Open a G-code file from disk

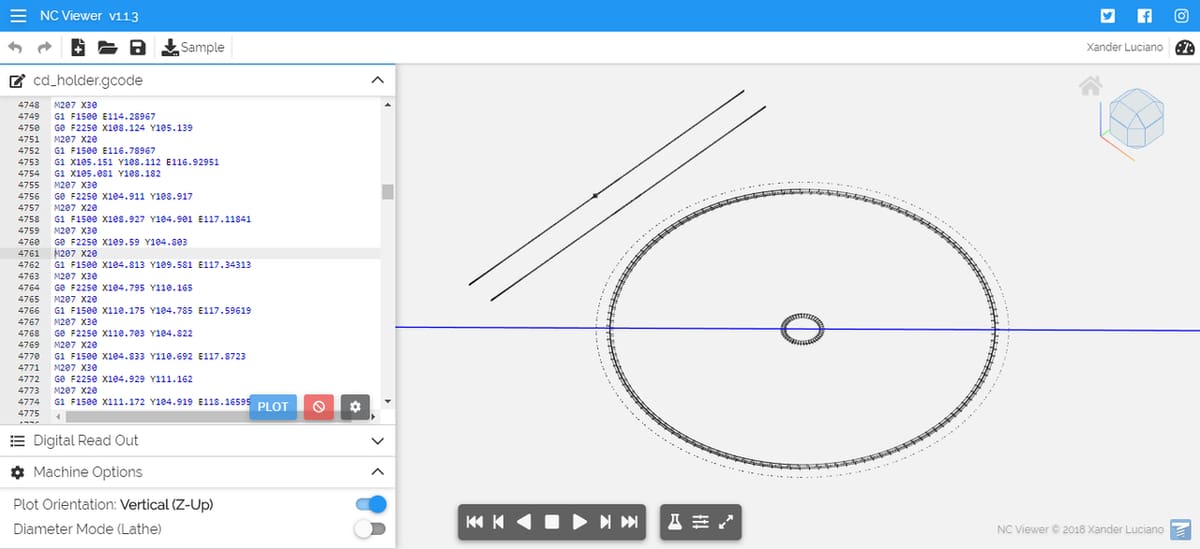pyautogui.click(x=108, y=47)
